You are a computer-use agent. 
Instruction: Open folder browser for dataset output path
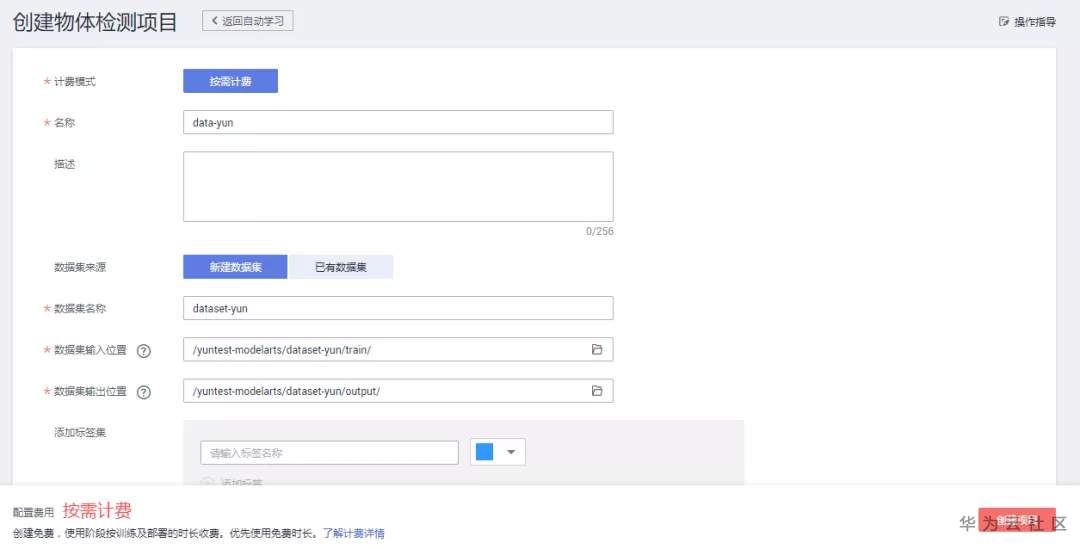click(597, 391)
